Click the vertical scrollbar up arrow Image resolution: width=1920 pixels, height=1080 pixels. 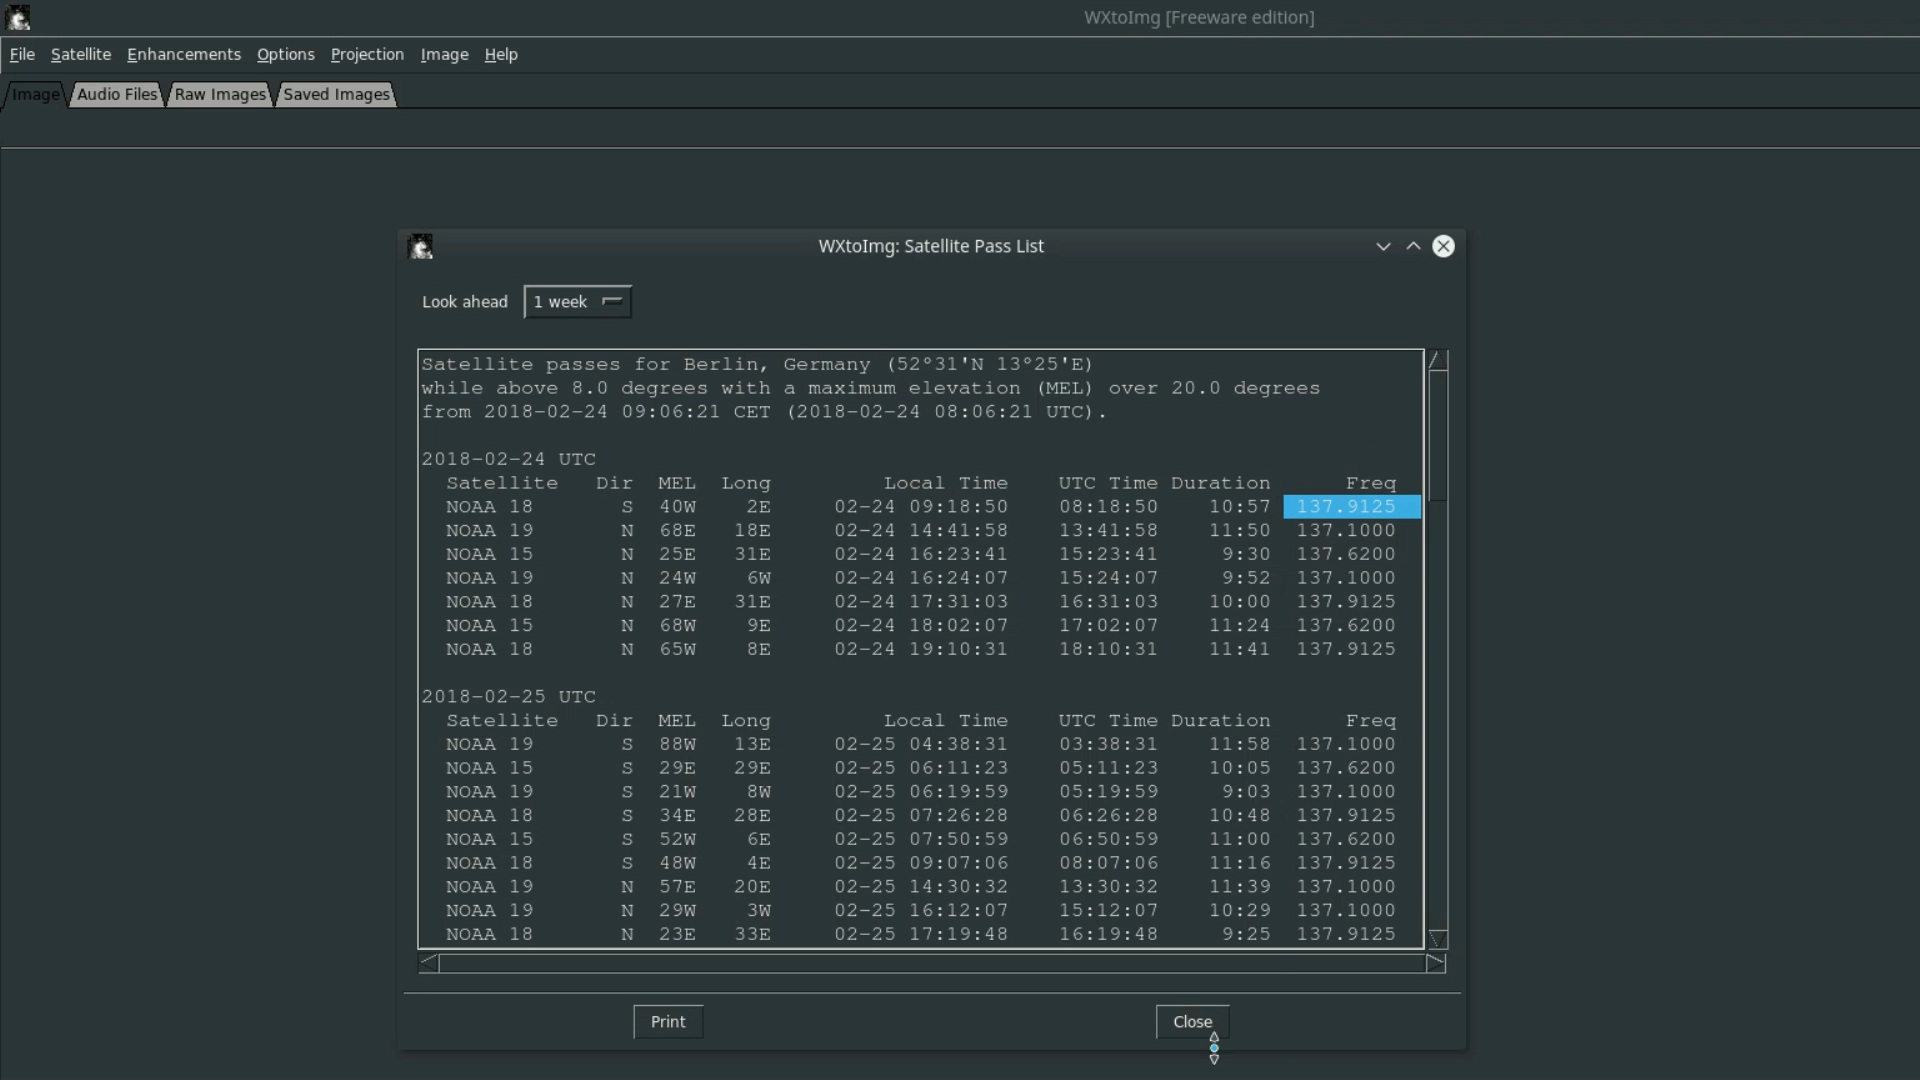click(1438, 360)
